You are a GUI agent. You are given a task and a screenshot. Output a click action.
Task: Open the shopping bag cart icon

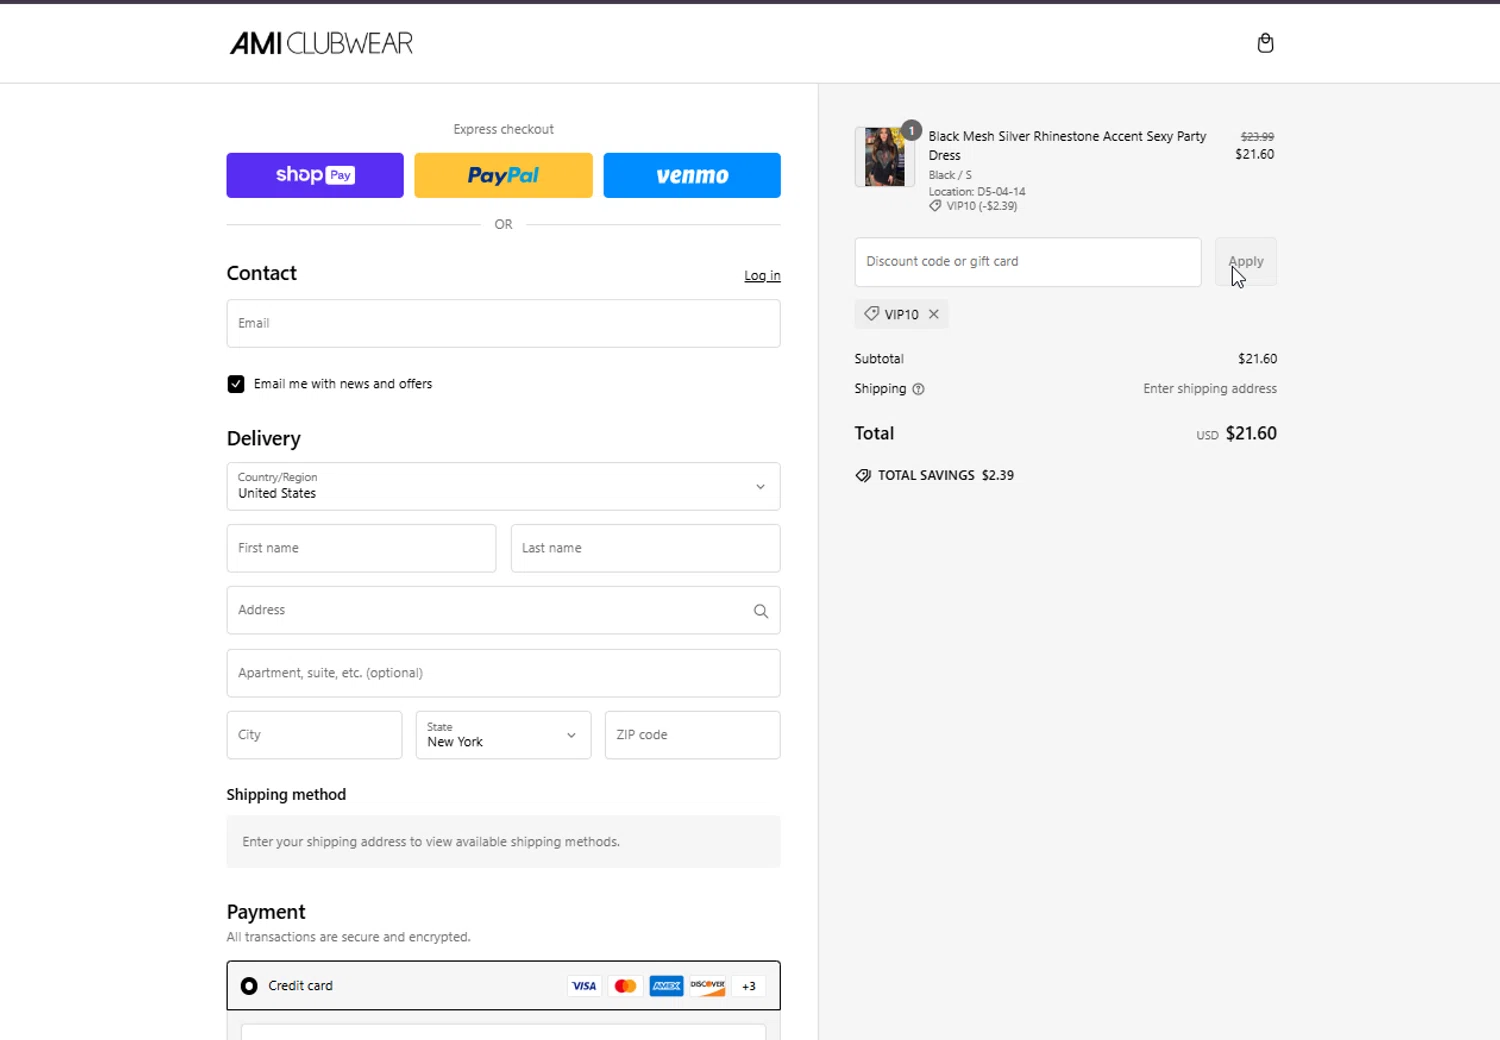1265,43
